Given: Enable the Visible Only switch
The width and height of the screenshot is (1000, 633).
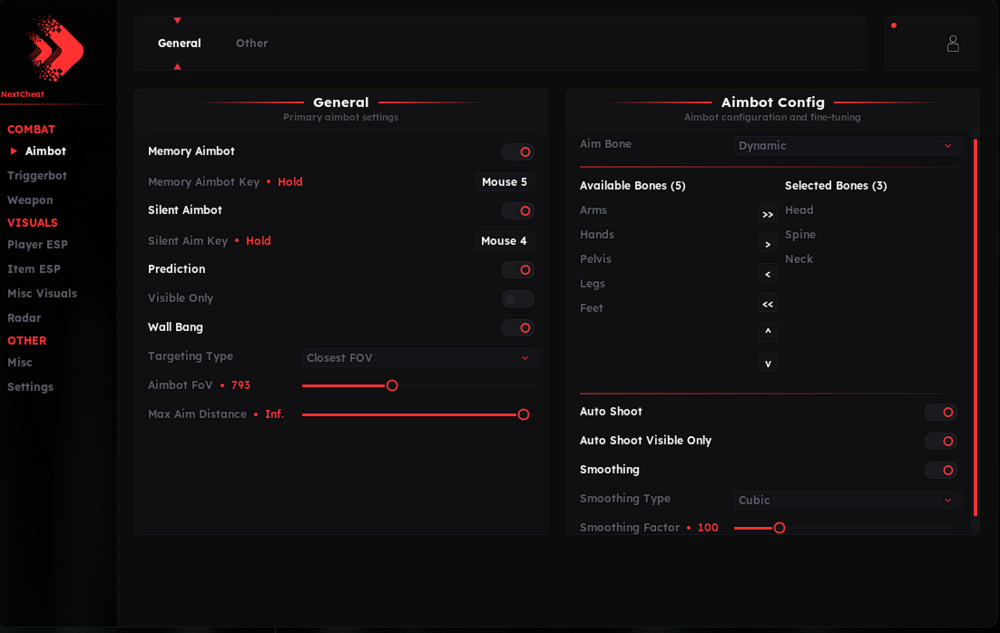Looking at the screenshot, I should click(x=518, y=298).
